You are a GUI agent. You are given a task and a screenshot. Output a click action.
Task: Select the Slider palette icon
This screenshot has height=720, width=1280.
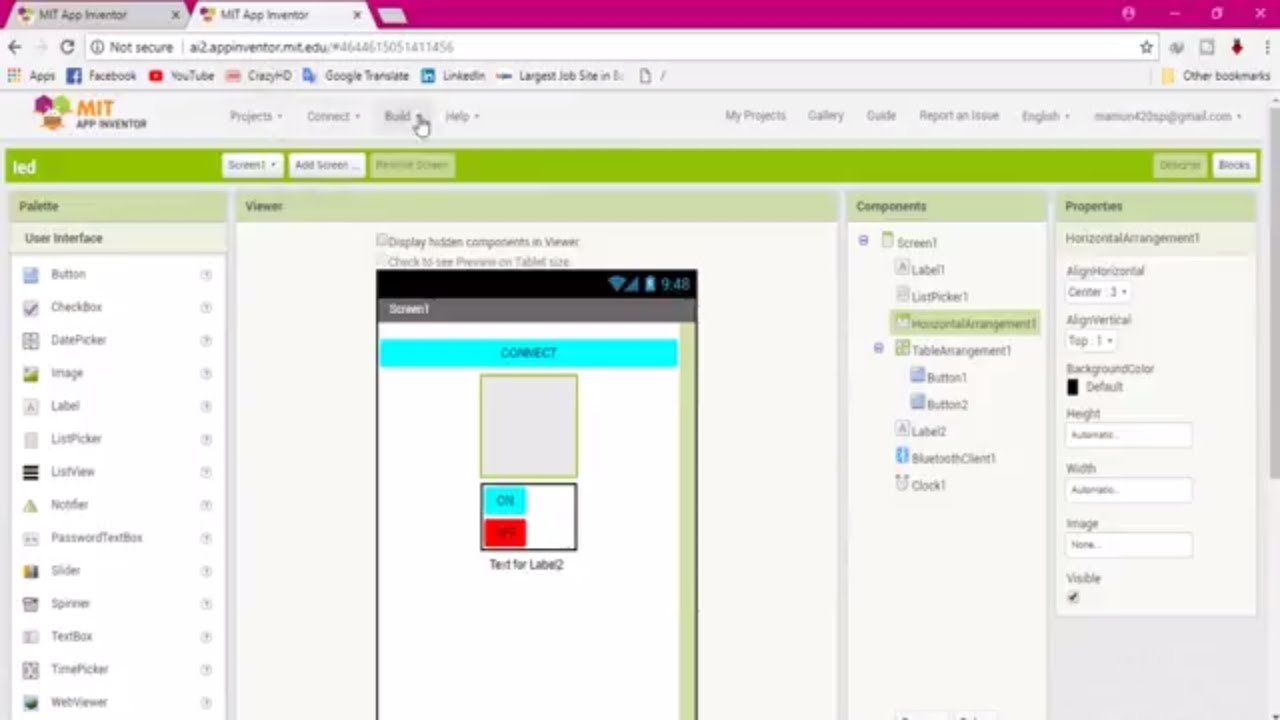(x=31, y=571)
